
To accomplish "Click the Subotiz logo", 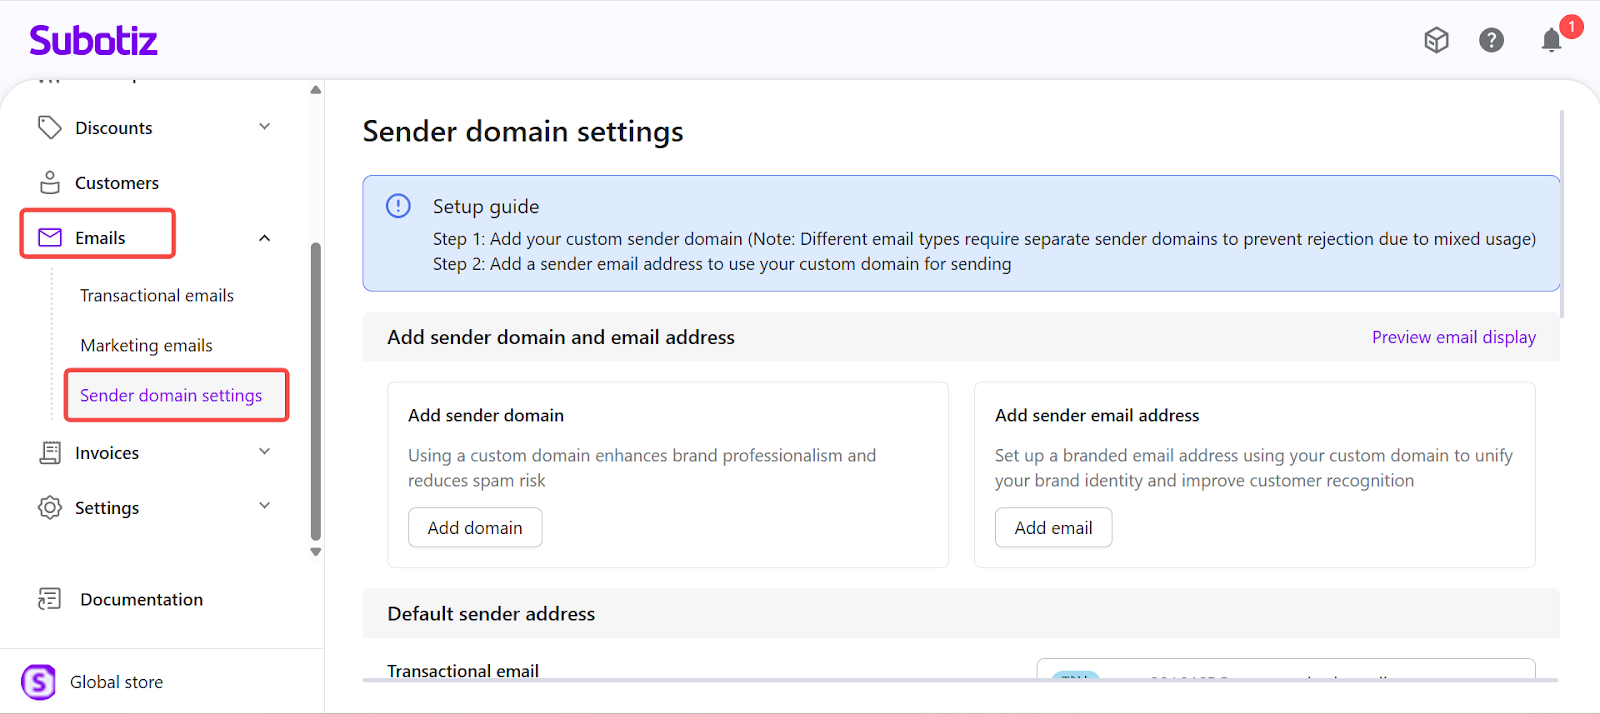I will coord(93,40).
